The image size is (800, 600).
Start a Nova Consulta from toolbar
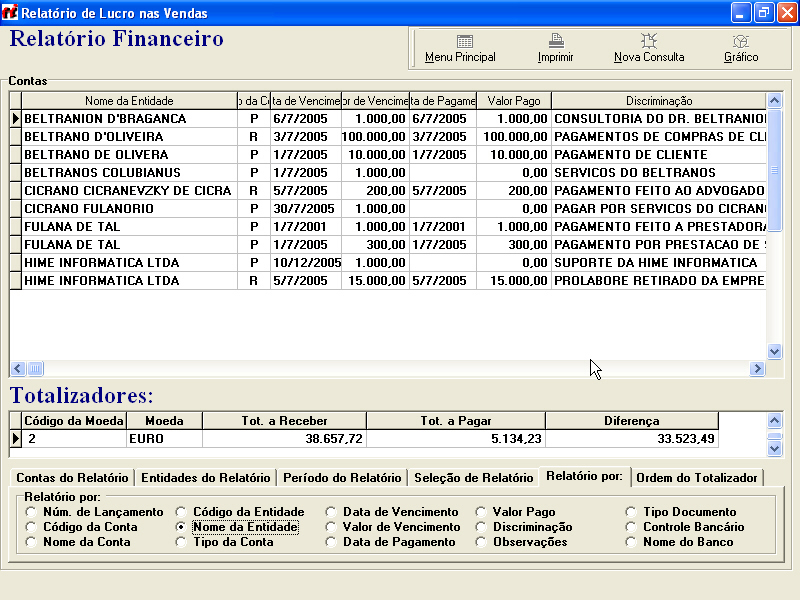click(649, 42)
